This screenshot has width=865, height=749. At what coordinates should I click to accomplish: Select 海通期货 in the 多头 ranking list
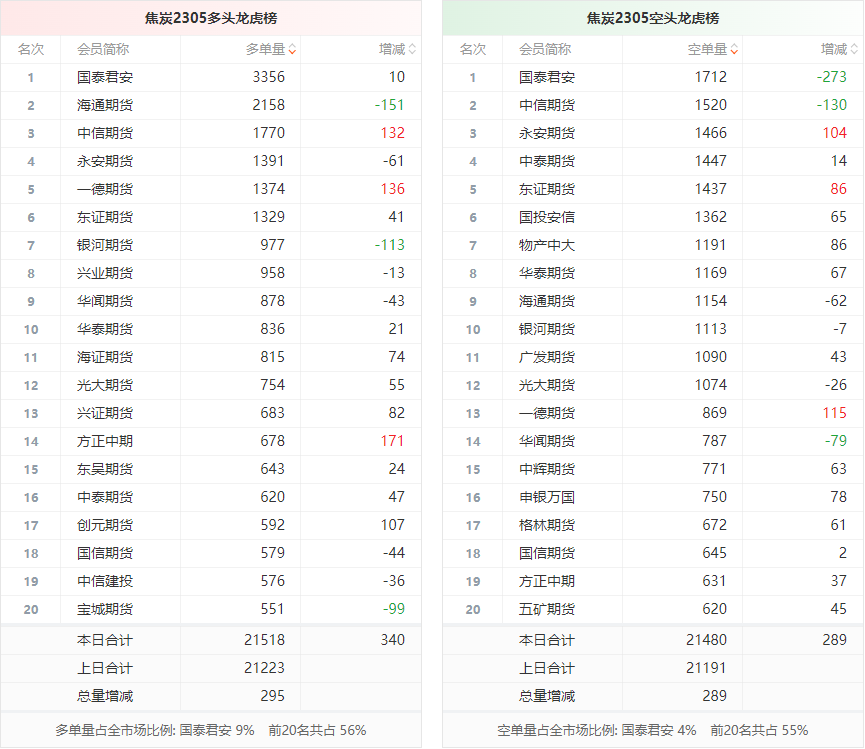pyautogui.click(x=104, y=105)
